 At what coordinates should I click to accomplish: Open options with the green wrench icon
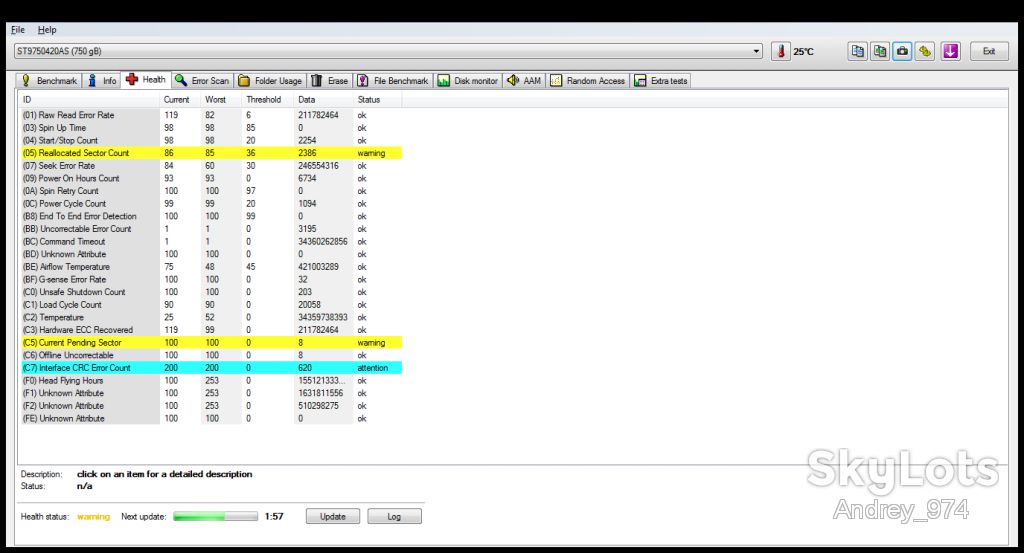tap(925, 51)
